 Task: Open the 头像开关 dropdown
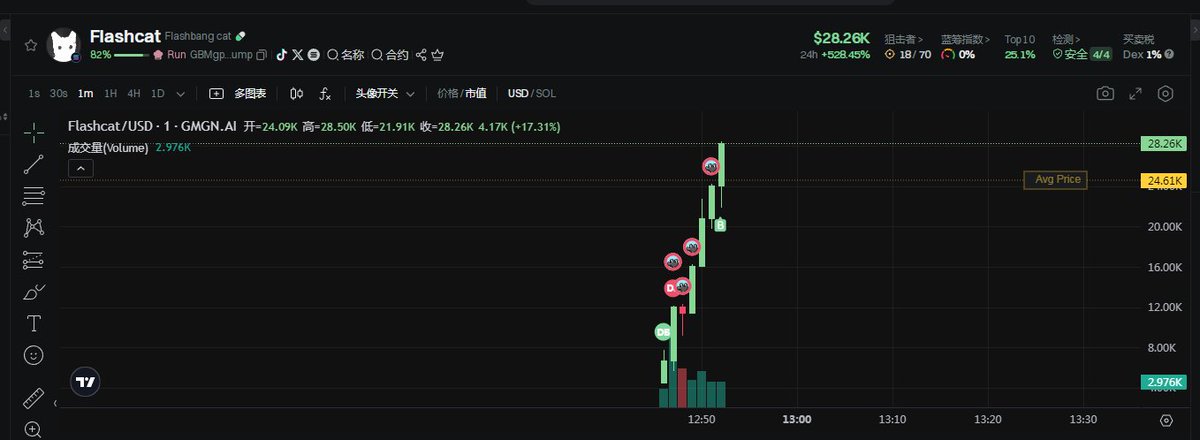(383, 93)
